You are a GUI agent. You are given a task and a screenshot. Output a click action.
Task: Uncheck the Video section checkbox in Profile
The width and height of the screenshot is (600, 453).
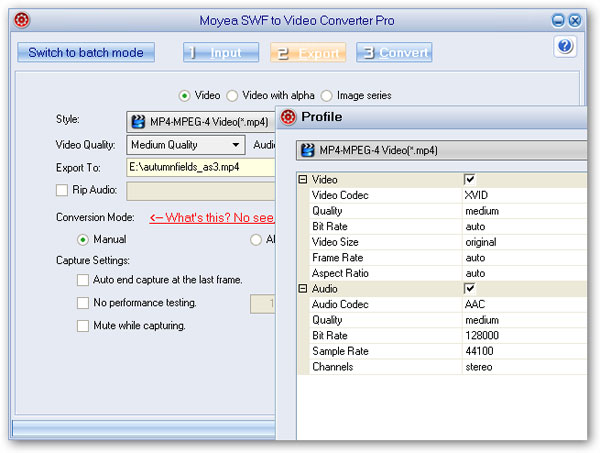point(470,179)
